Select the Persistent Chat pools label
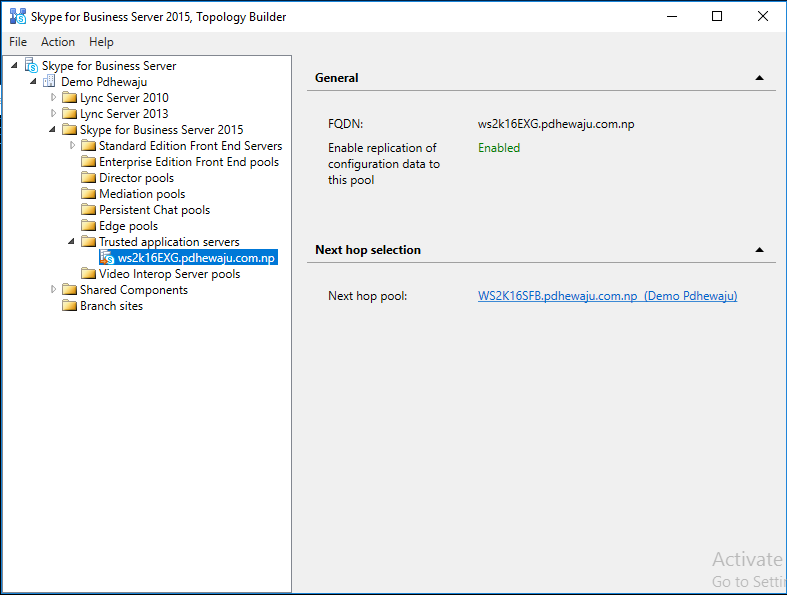The image size is (787, 595). [x=155, y=210]
